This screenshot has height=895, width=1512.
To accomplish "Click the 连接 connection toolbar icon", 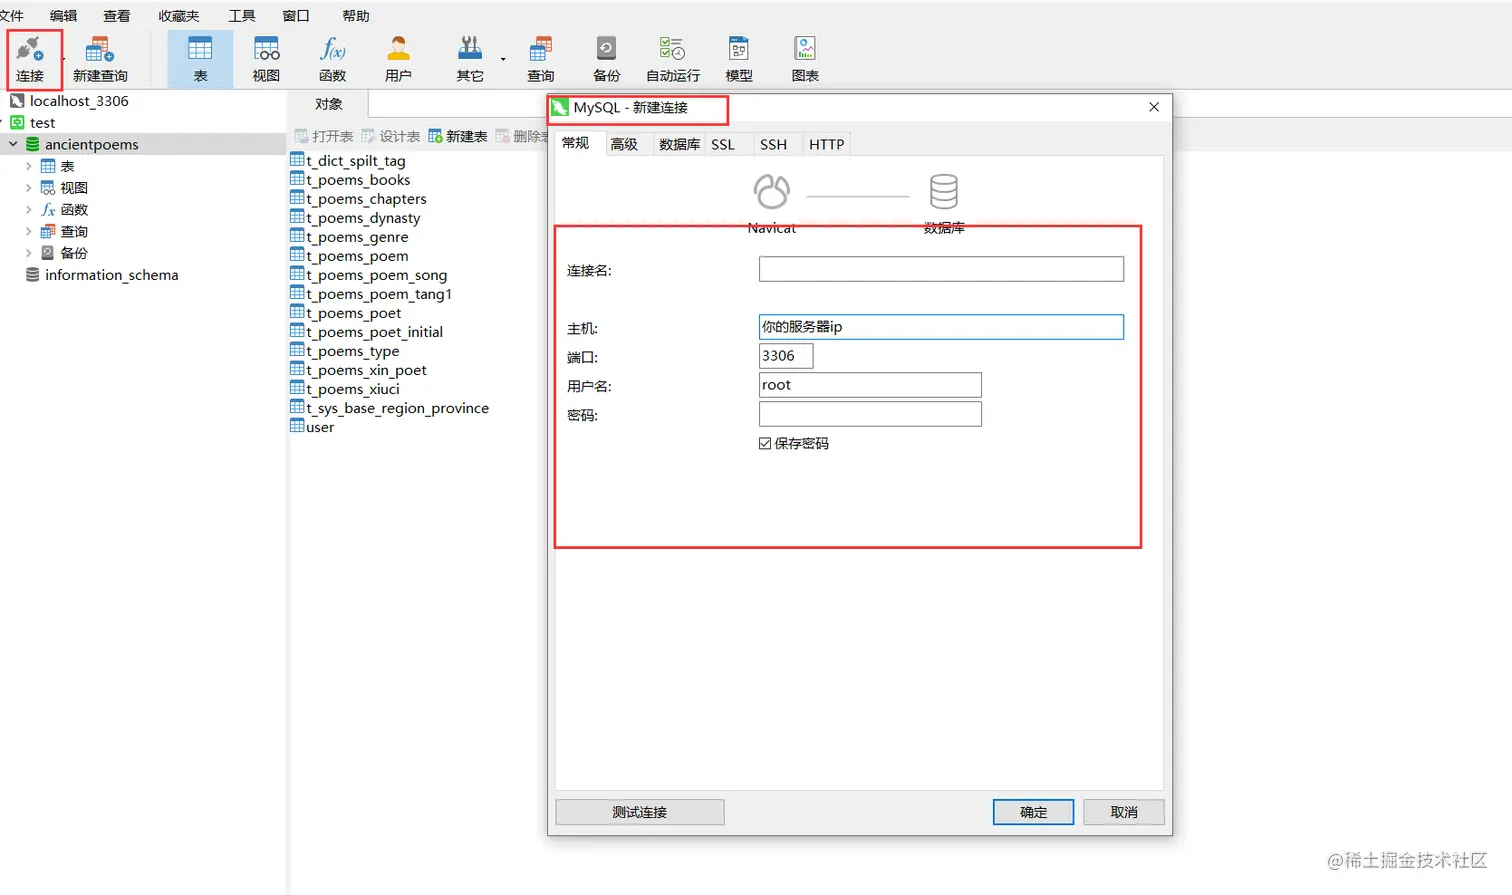I will (x=30, y=59).
